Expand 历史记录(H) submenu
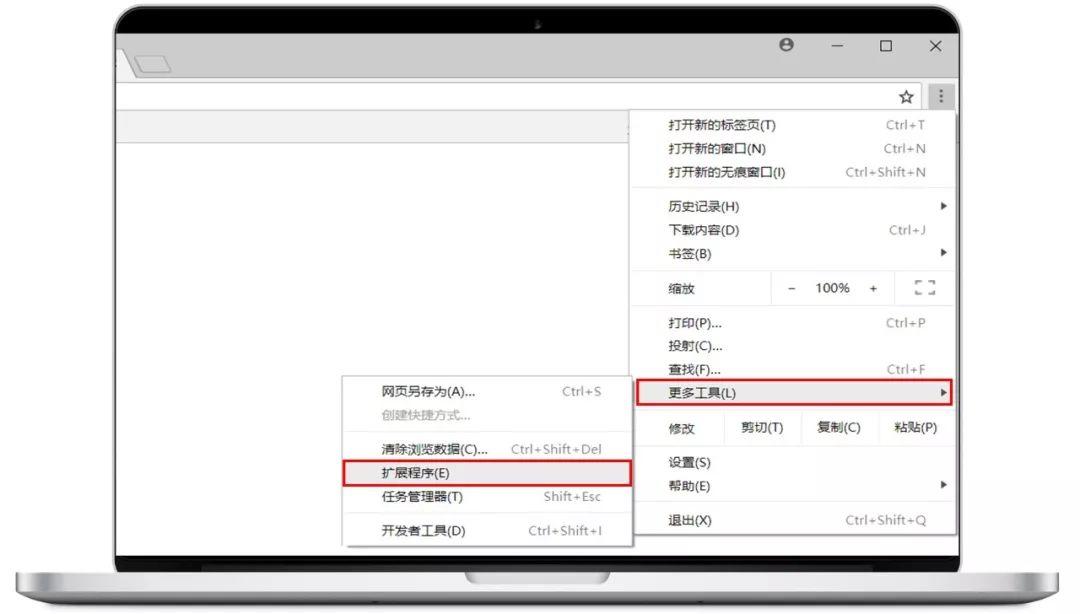Viewport: 1080px width, 614px height. (793, 206)
